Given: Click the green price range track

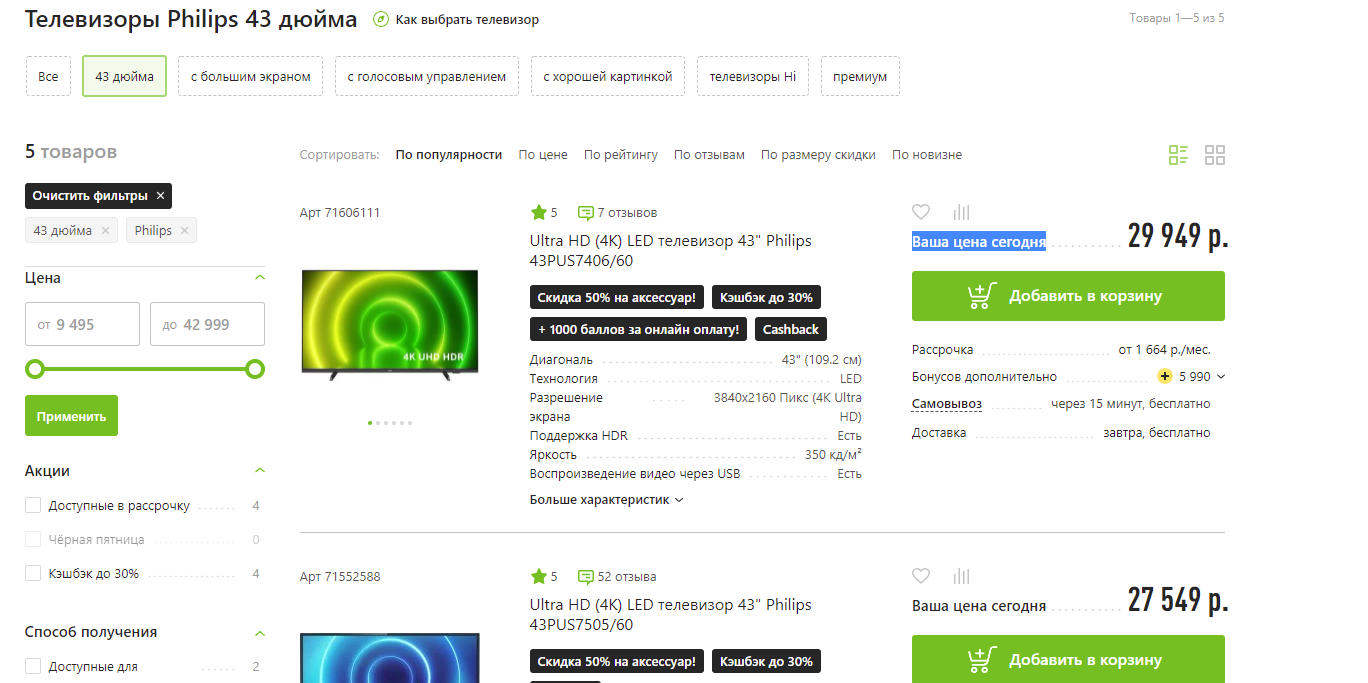Looking at the screenshot, I should click(x=145, y=369).
